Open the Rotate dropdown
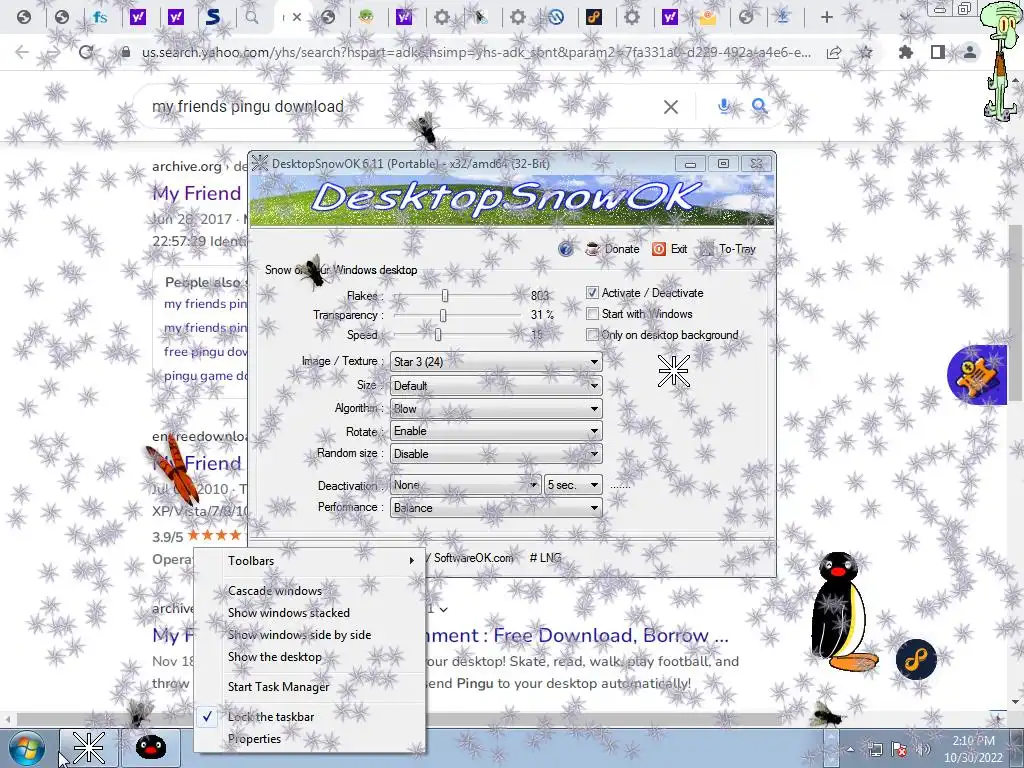 click(496, 431)
